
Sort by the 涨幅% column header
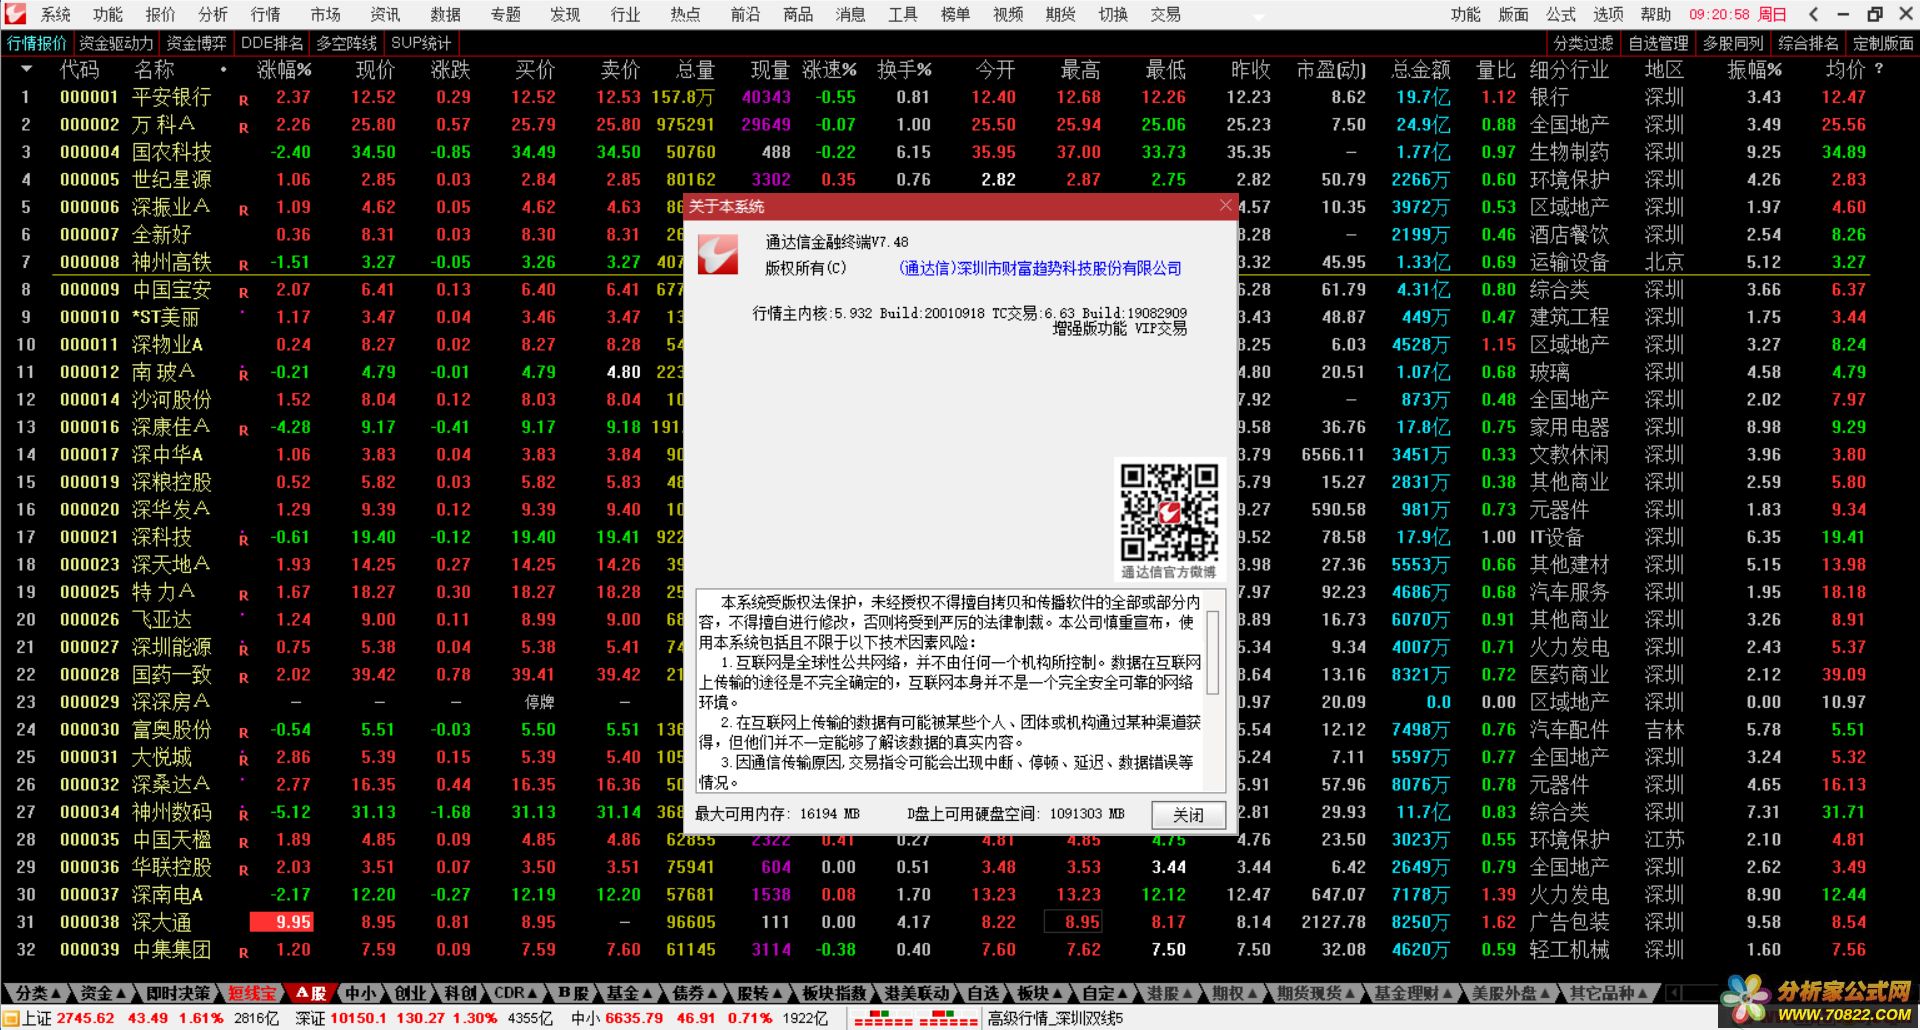click(284, 69)
